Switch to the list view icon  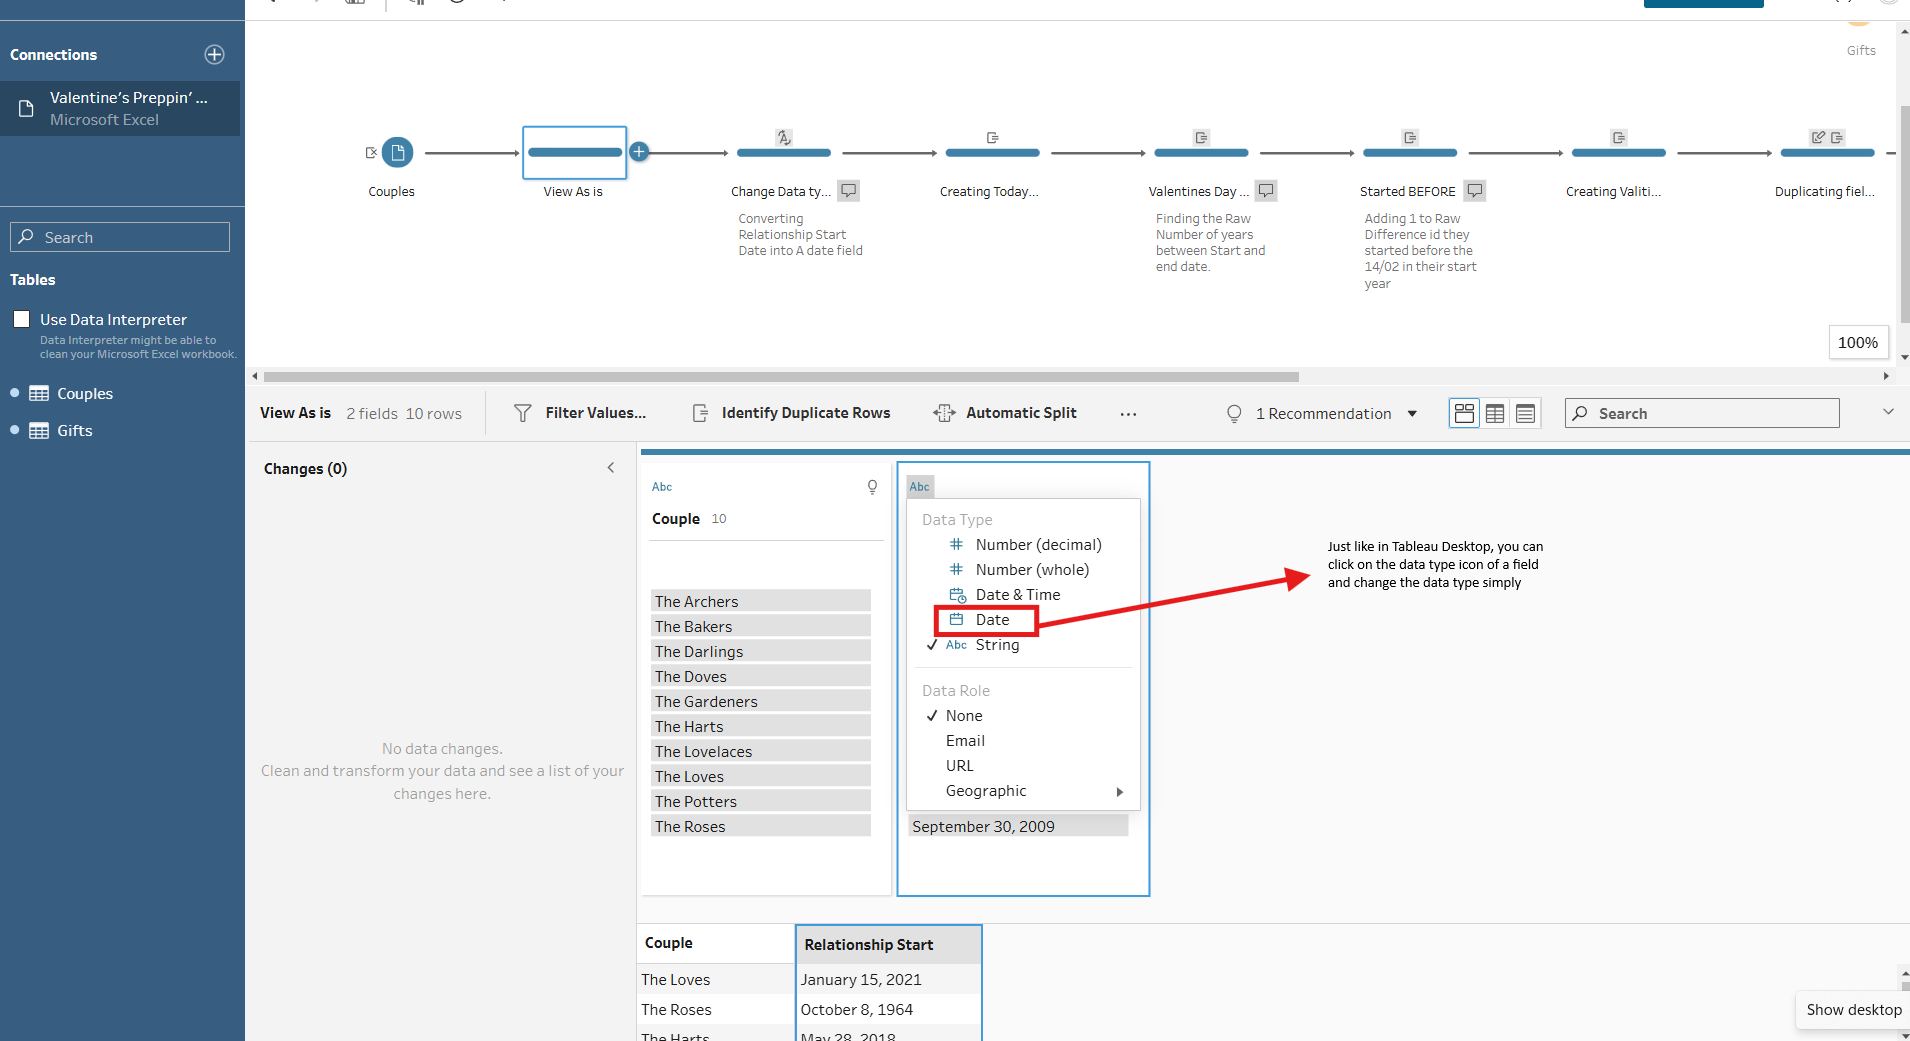[x=1525, y=414]
